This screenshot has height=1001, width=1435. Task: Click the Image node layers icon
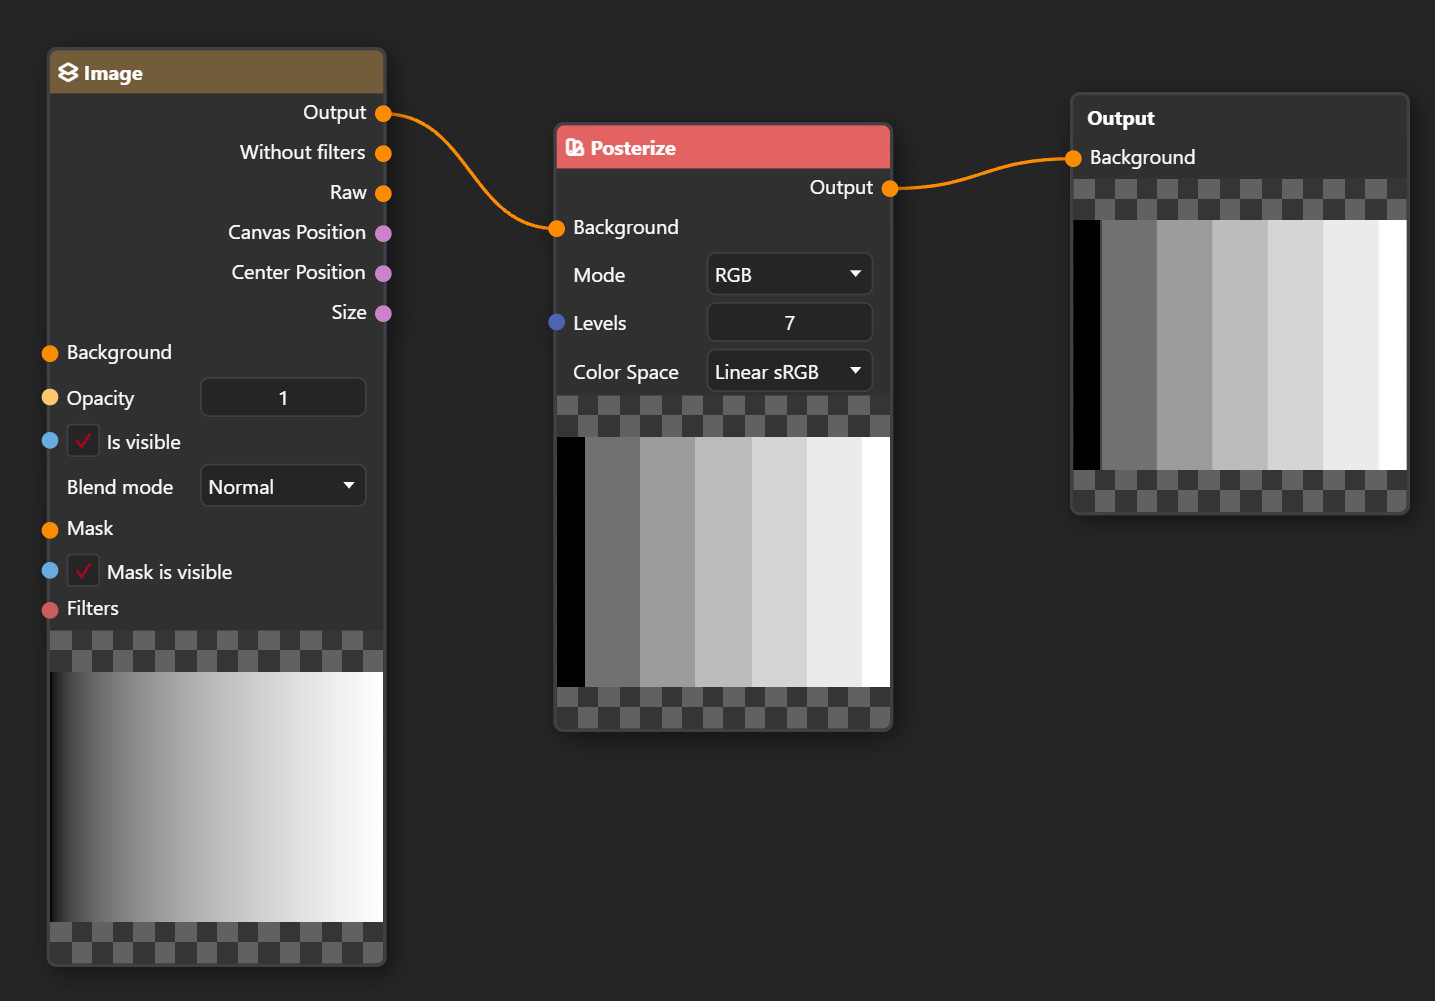(68, 73)
